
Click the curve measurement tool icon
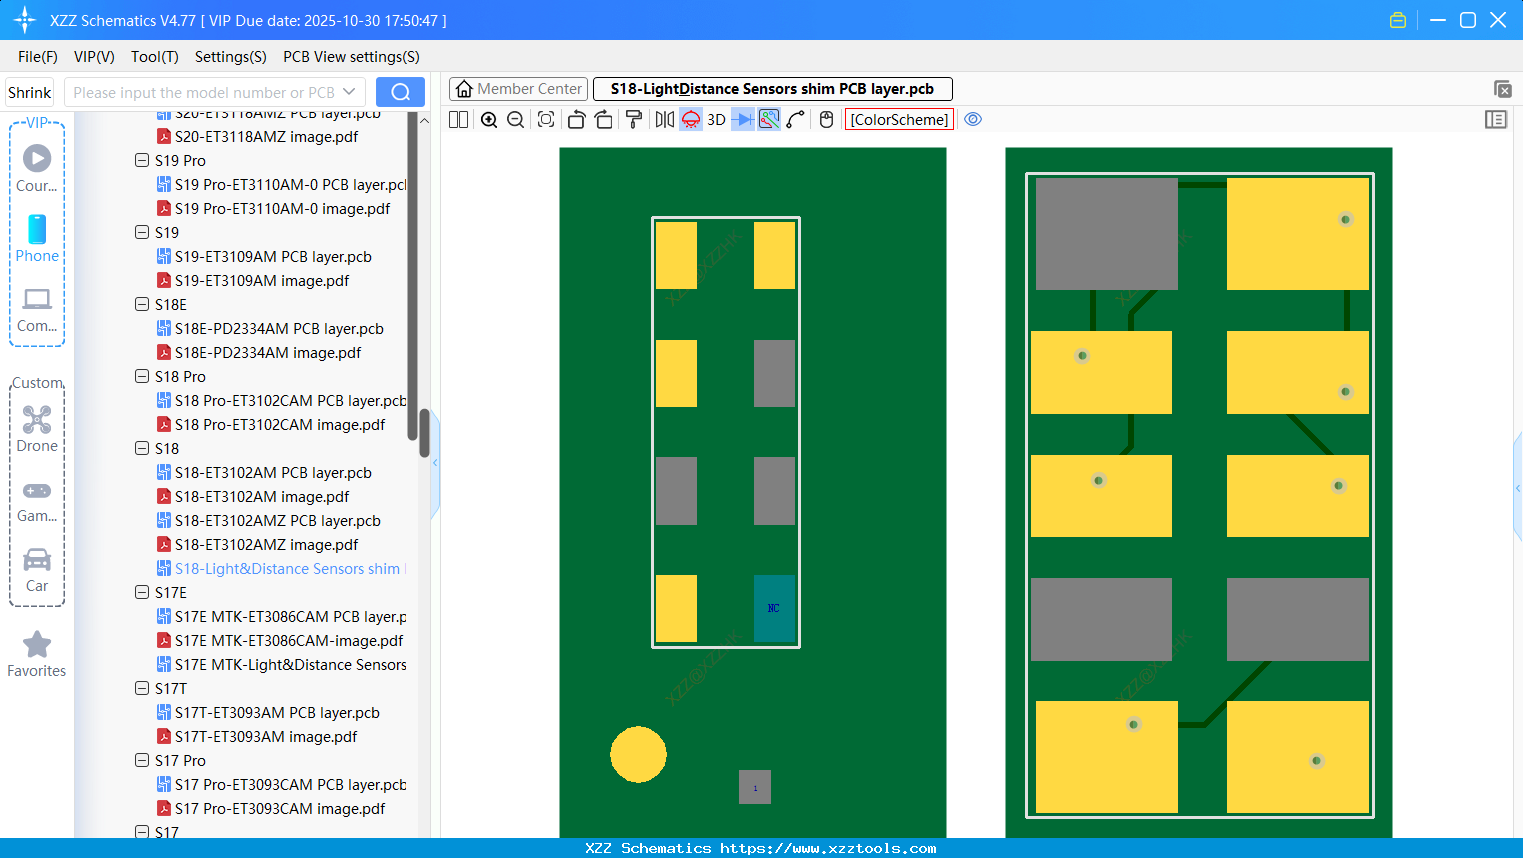(x=795, y=119)
